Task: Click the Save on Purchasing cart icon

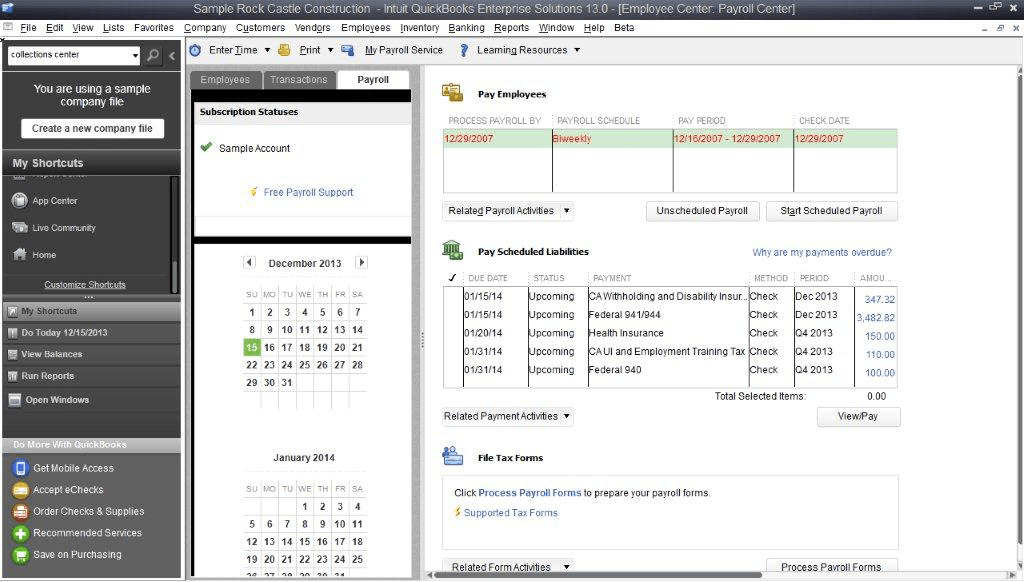Action: (20, 555)
